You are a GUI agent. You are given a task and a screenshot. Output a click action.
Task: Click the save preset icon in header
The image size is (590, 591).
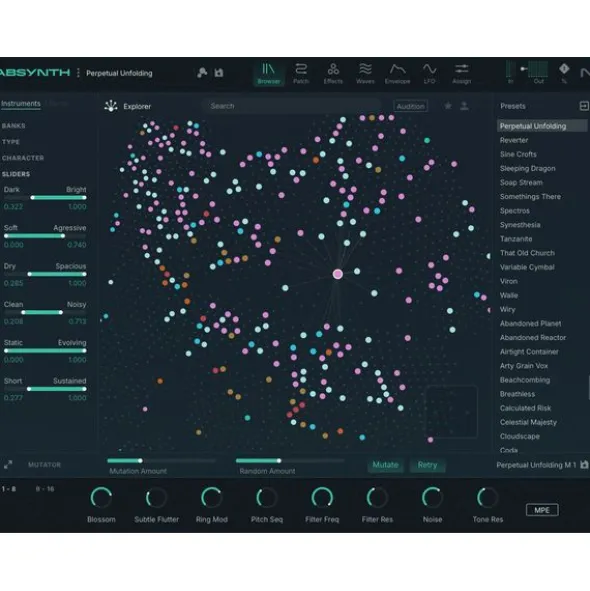[x=219, y=72]
